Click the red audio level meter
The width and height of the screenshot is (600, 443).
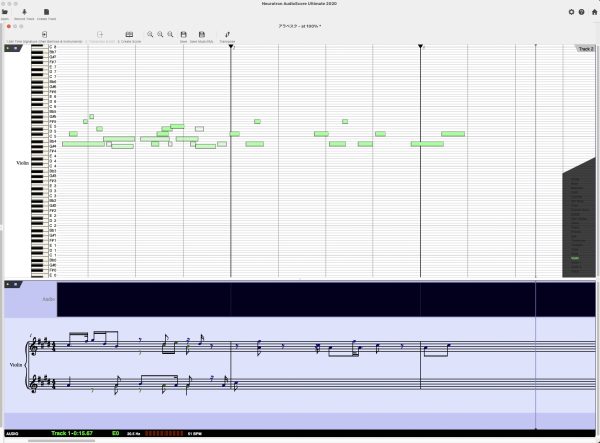coord(164,434)
